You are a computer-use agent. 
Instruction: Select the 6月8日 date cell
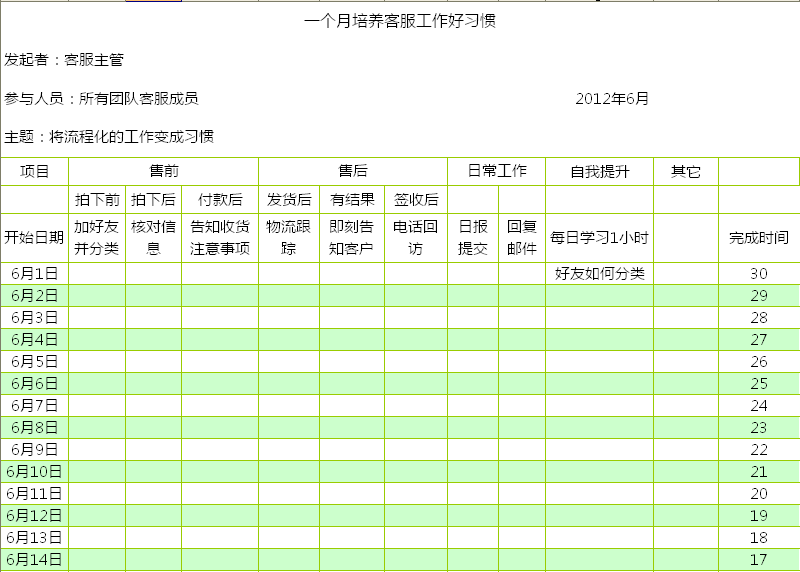[34, 428]
